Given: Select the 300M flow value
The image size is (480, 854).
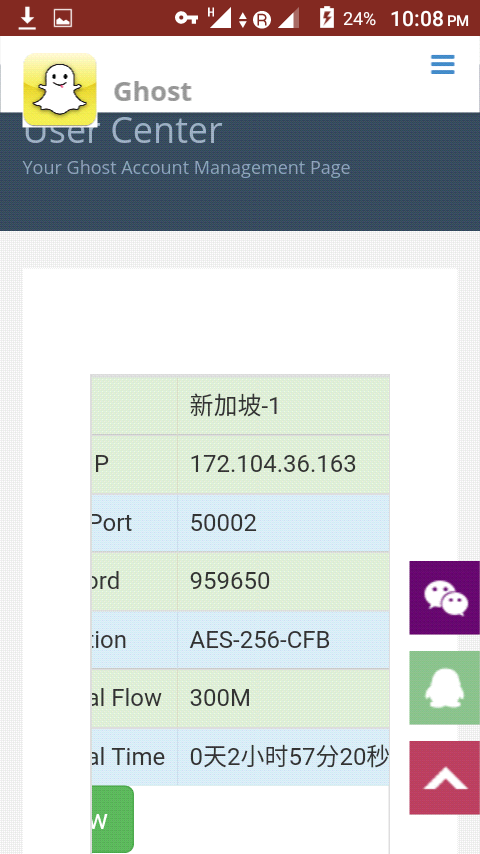Looking at the screenshot, I should click(x=220, y=698).
